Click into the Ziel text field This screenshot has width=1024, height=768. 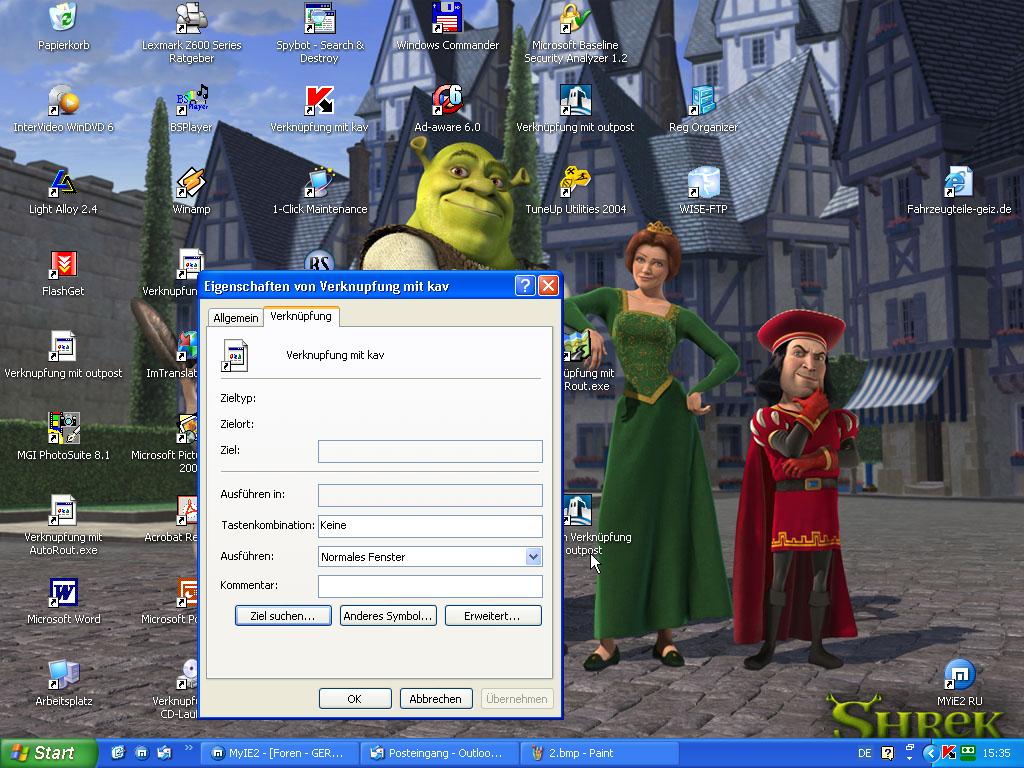(x=430, y=451)
